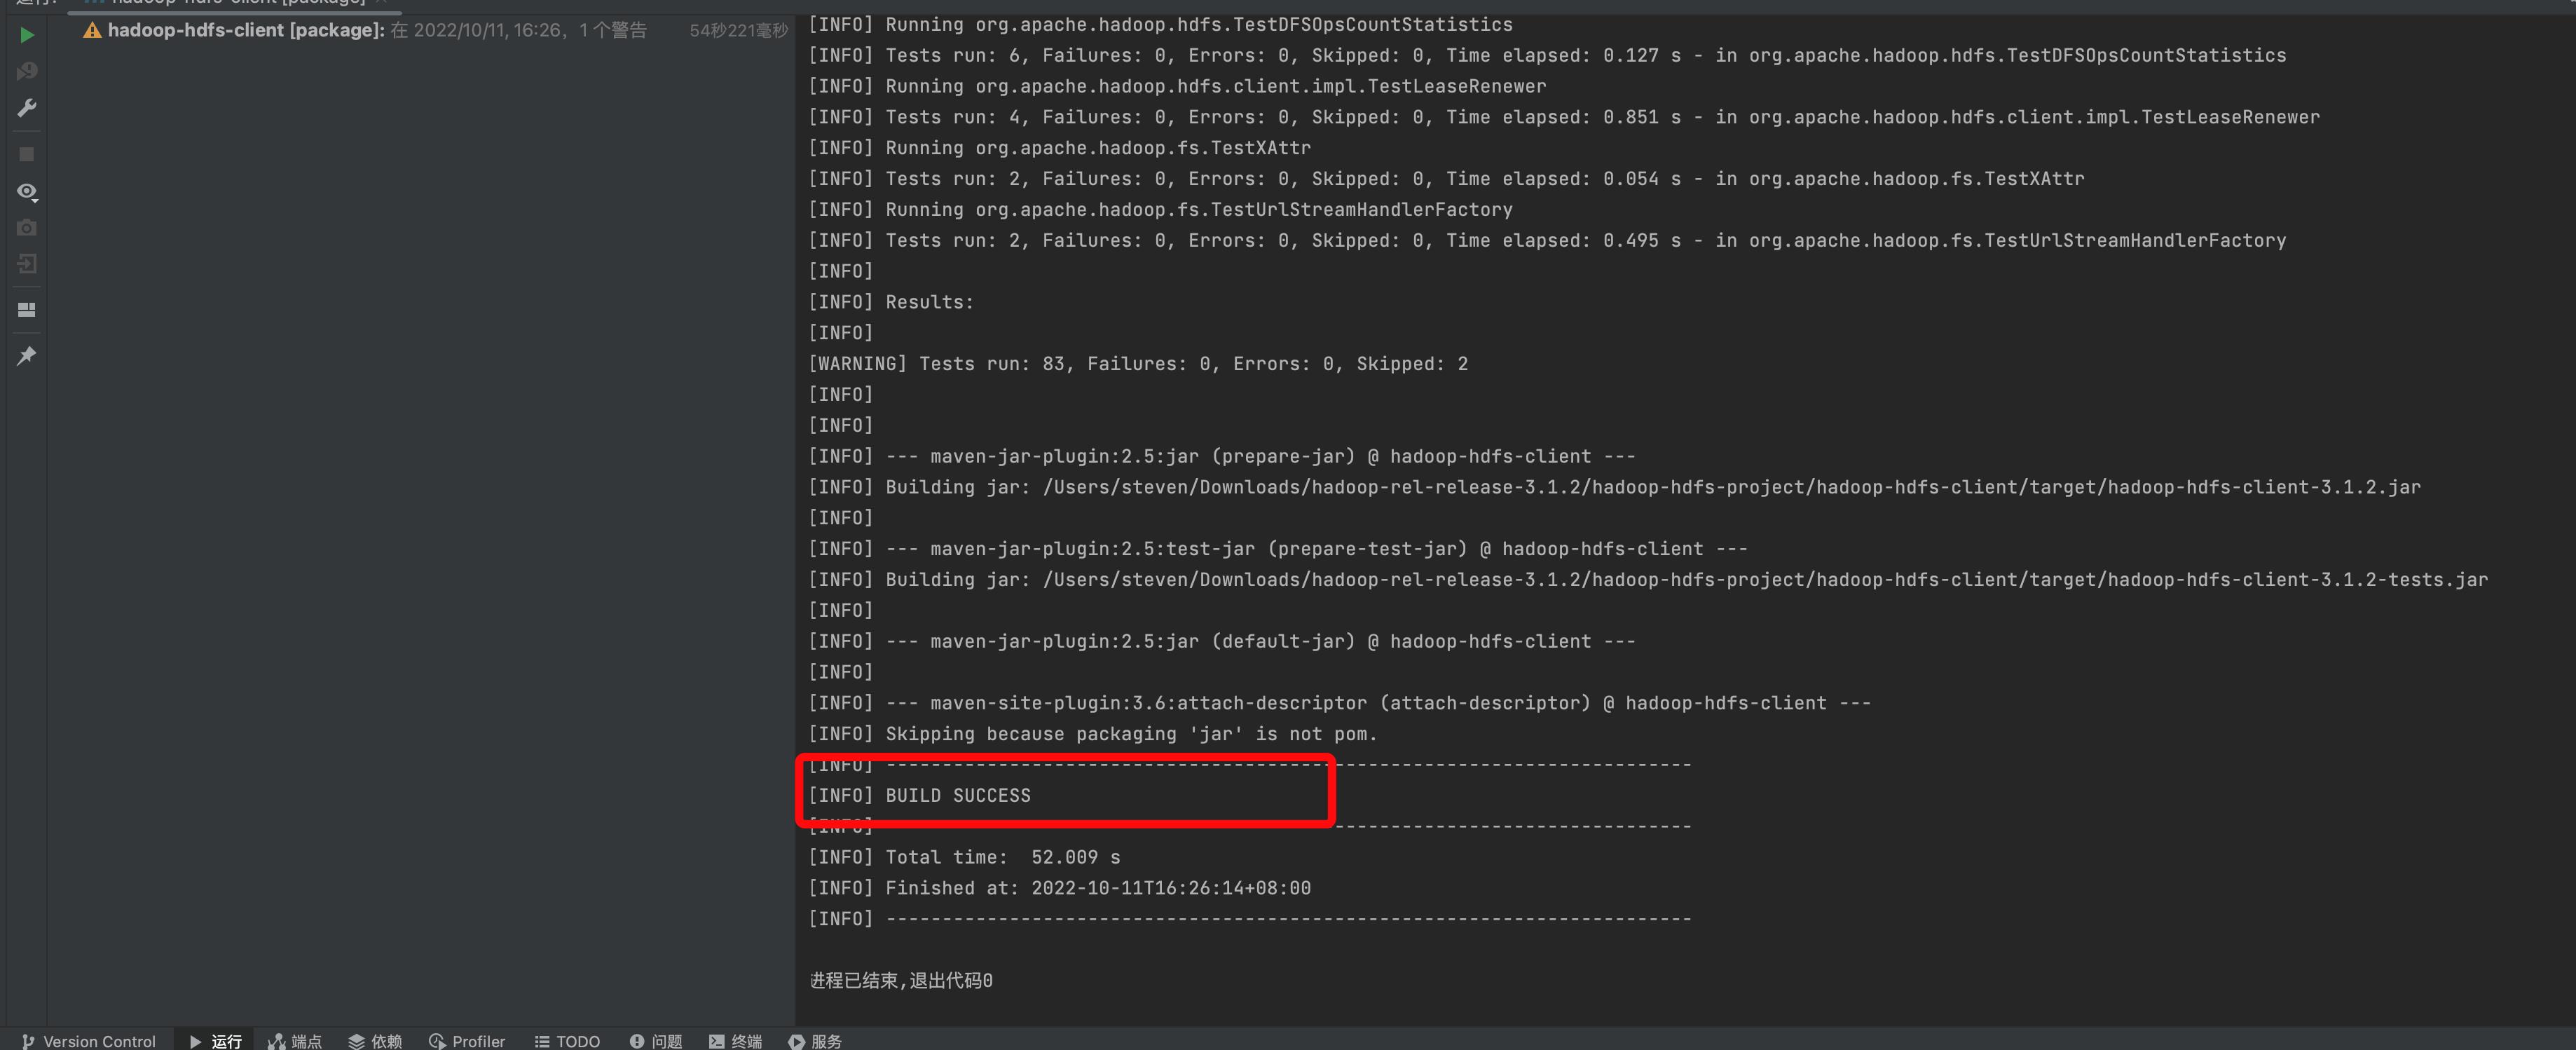The image size is (2576, 1050).
Task: Click the green Rerun build arrow
Action: pos(27,35)
